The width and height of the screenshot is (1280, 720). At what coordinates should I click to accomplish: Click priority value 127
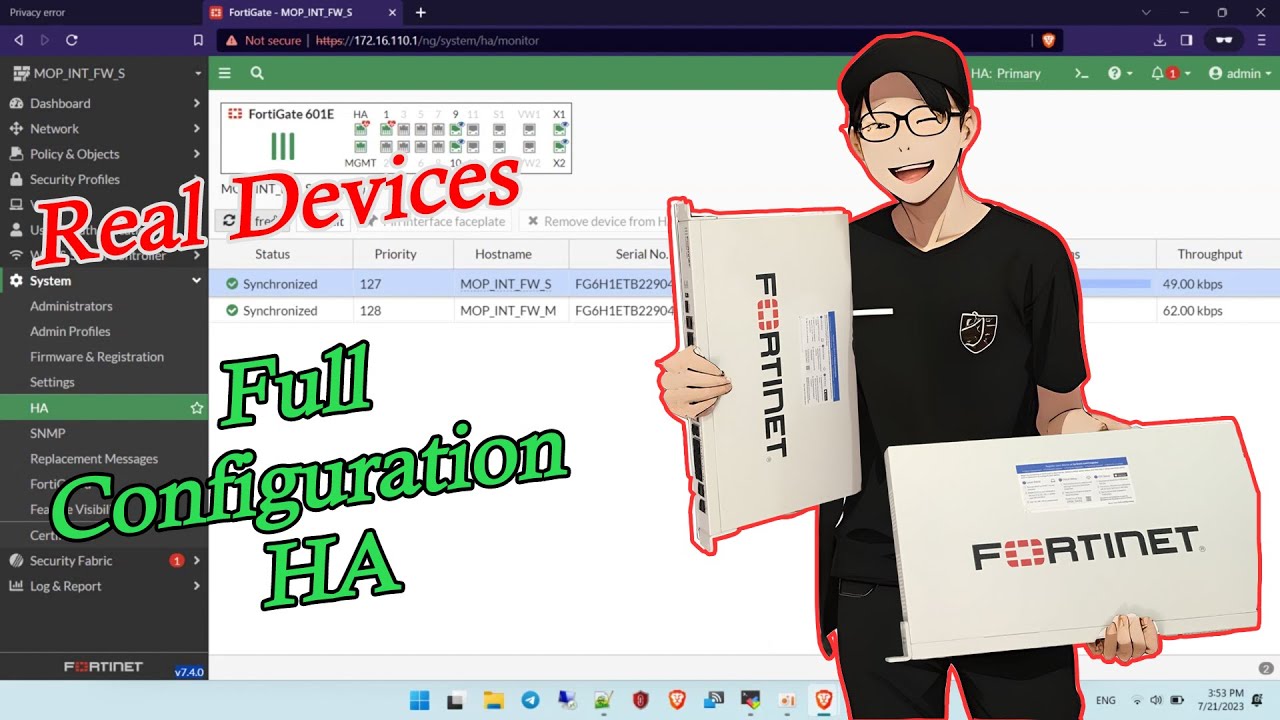tap(370, 284)
